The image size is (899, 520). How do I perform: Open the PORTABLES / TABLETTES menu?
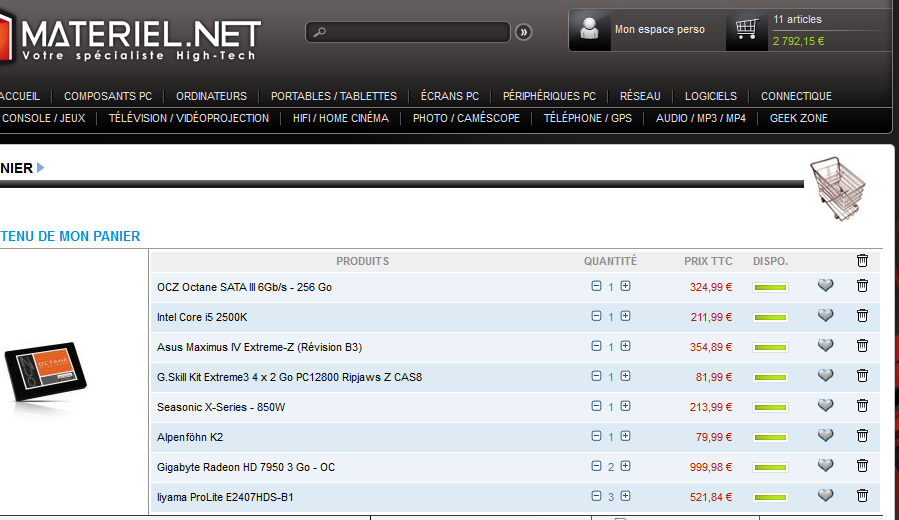pos(333,96)
